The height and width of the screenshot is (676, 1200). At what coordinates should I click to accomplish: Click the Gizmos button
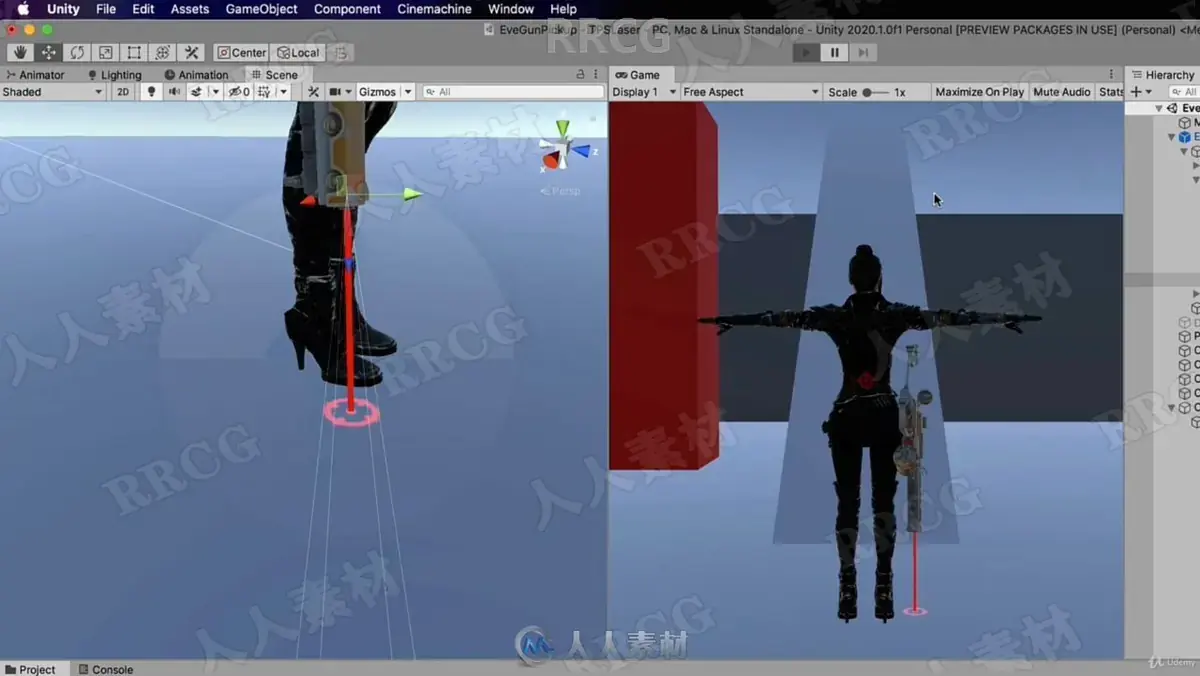click(x=377, y=91)
